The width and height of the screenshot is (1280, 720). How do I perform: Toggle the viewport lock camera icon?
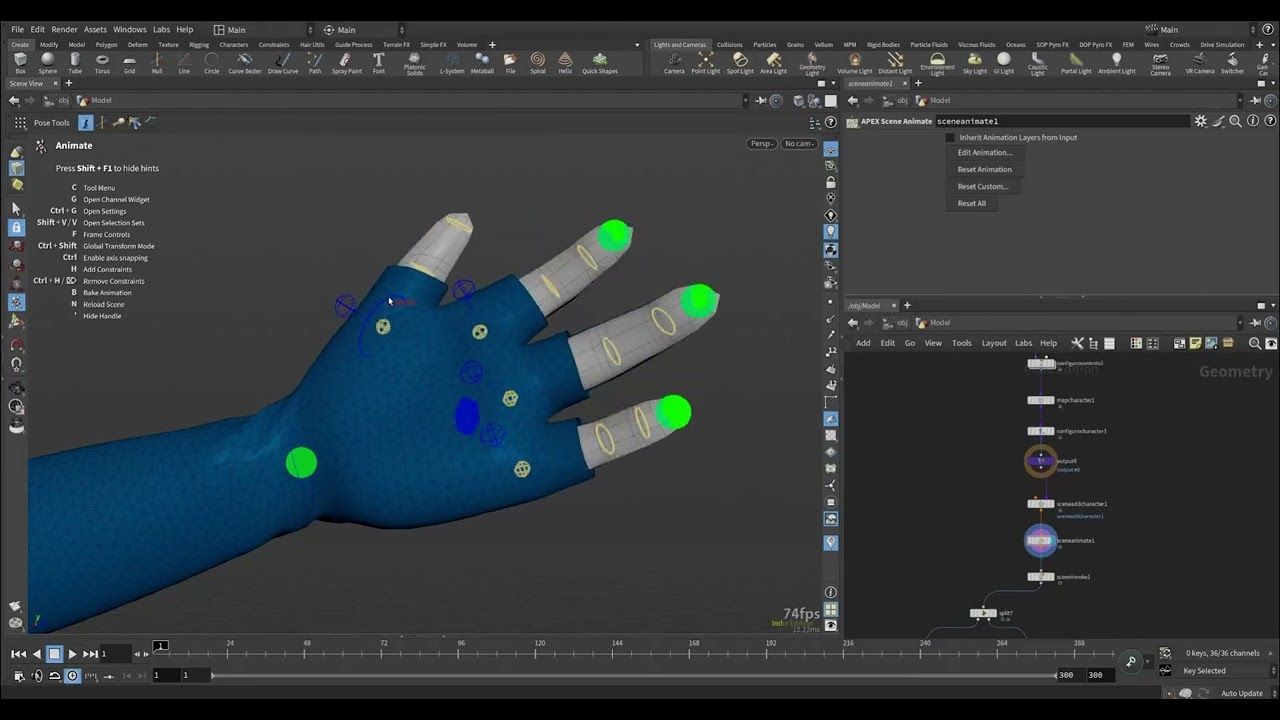(x=831, y=182)
